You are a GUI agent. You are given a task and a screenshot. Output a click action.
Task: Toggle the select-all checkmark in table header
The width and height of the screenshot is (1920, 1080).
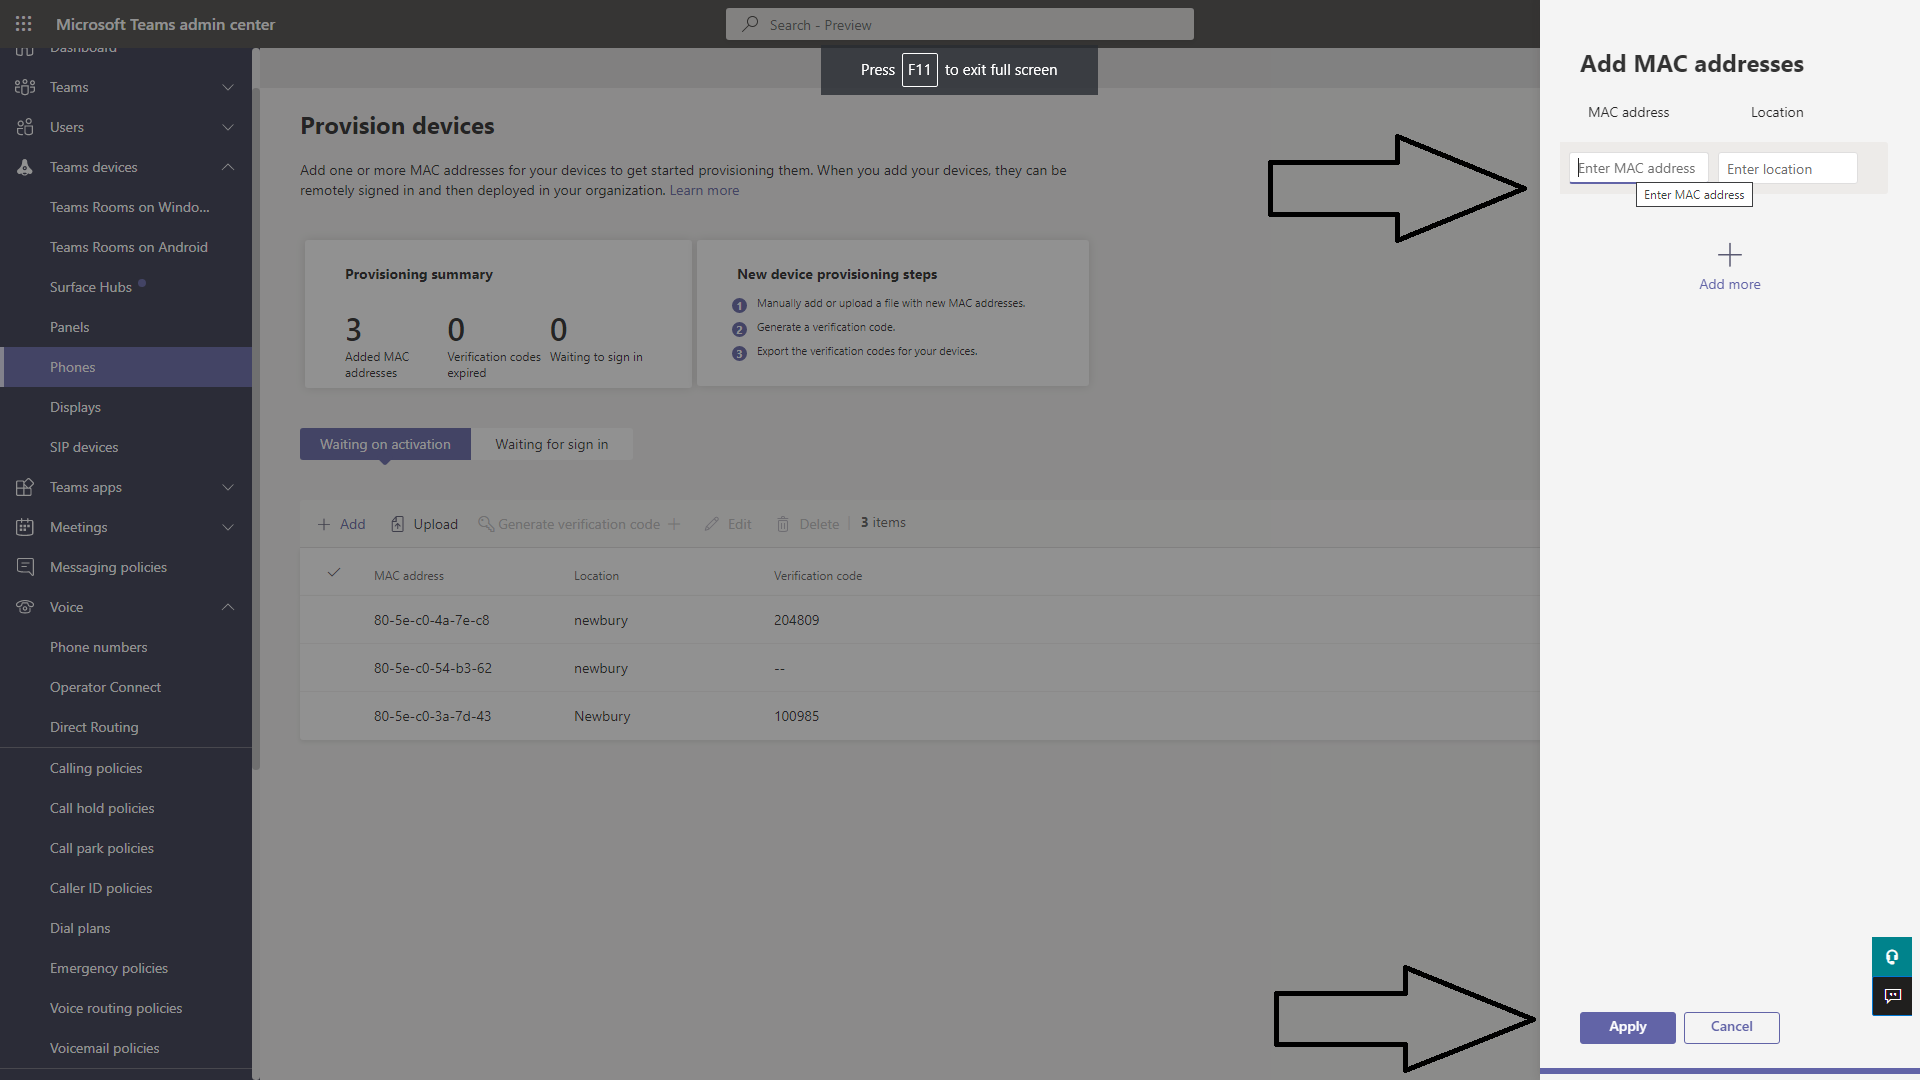tap(334, 574)
